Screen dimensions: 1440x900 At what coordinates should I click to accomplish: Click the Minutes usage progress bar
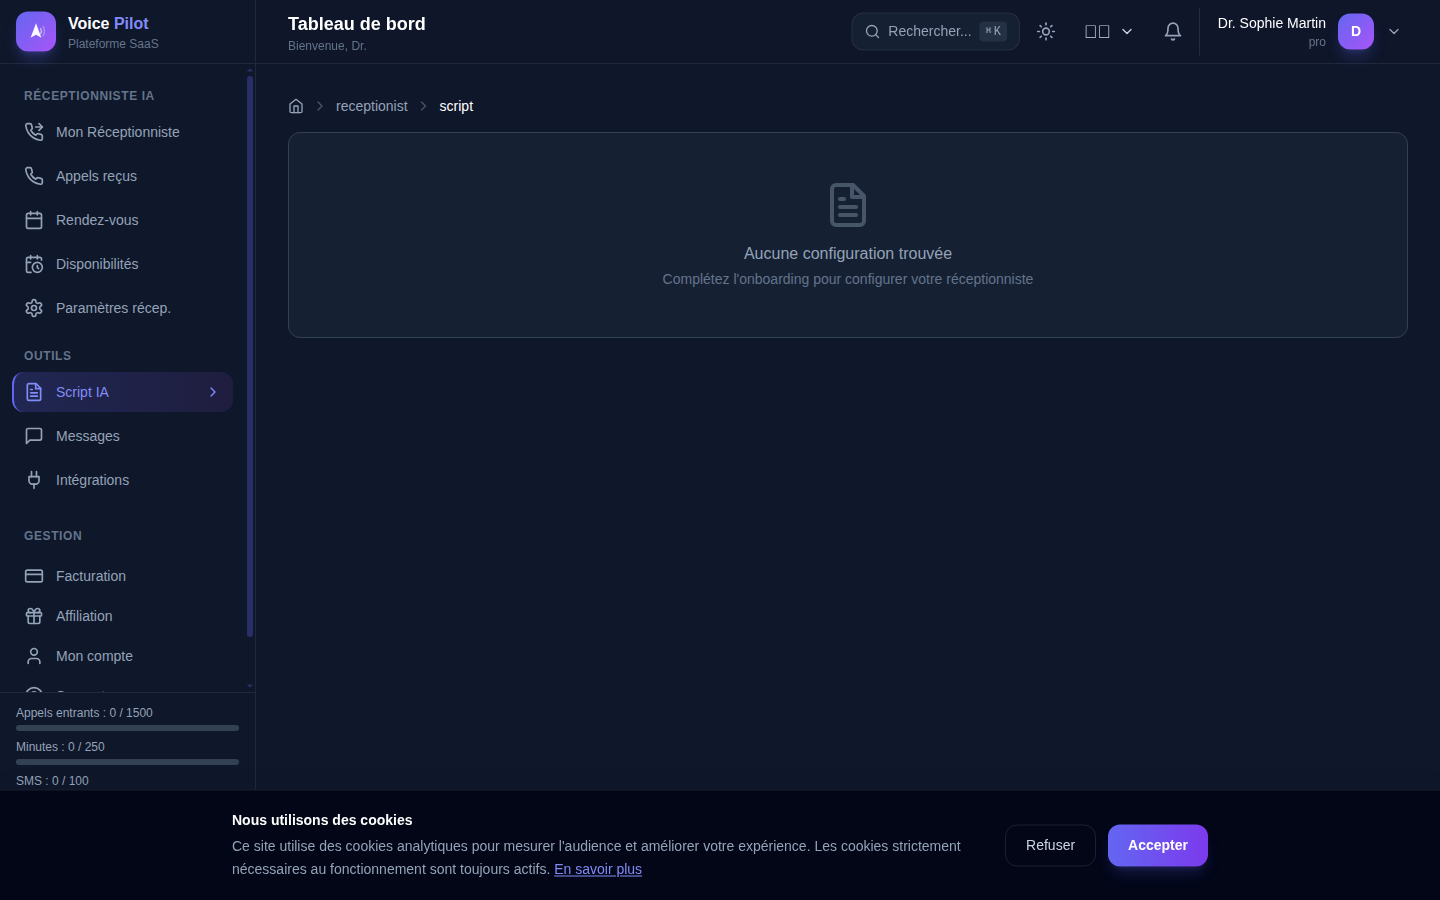127,762
